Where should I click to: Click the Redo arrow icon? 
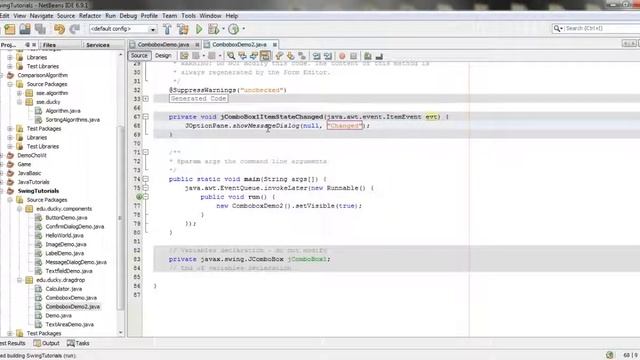74,29
